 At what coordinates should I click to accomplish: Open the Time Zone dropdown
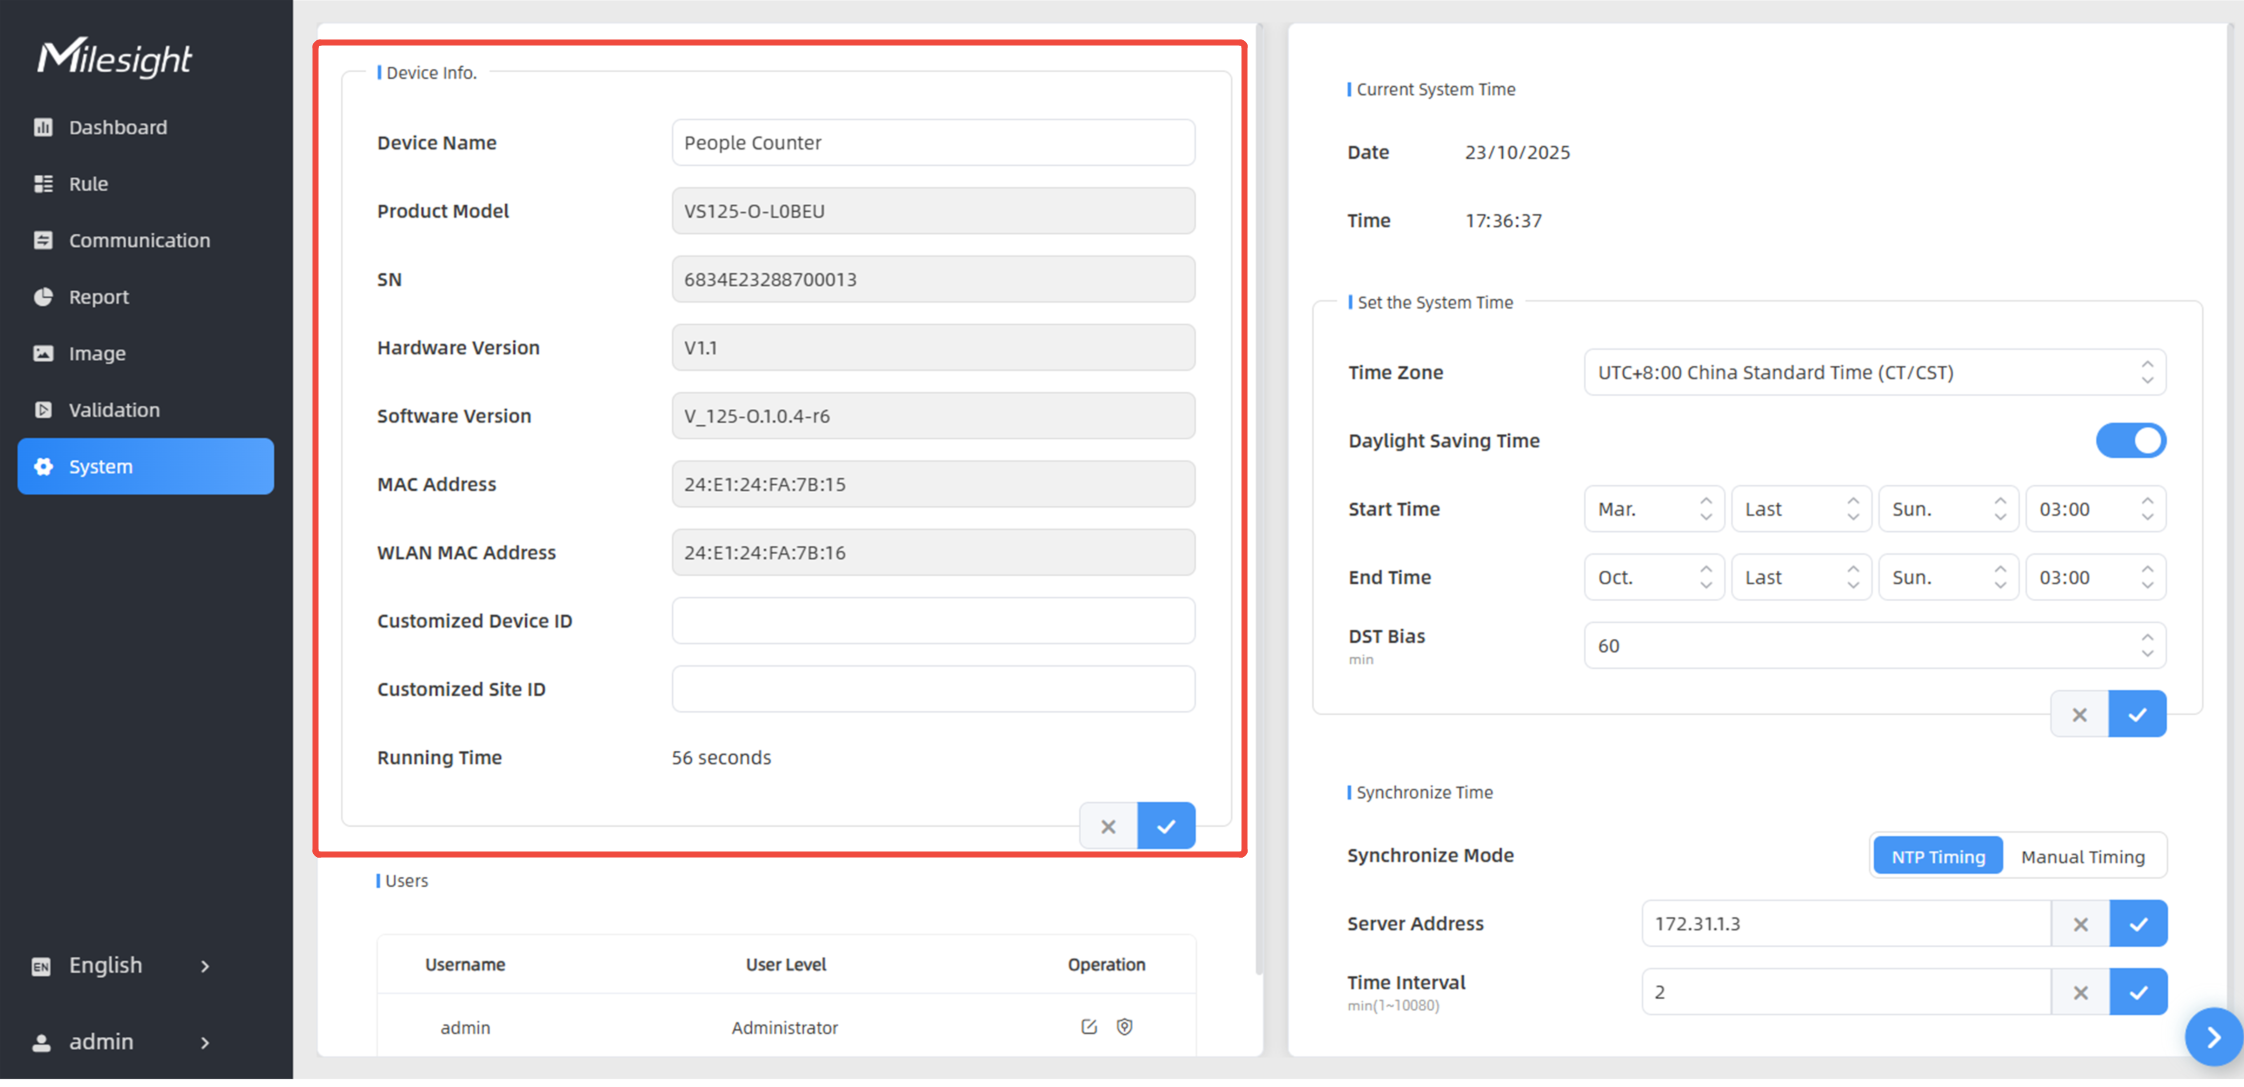click(1874, 372)
